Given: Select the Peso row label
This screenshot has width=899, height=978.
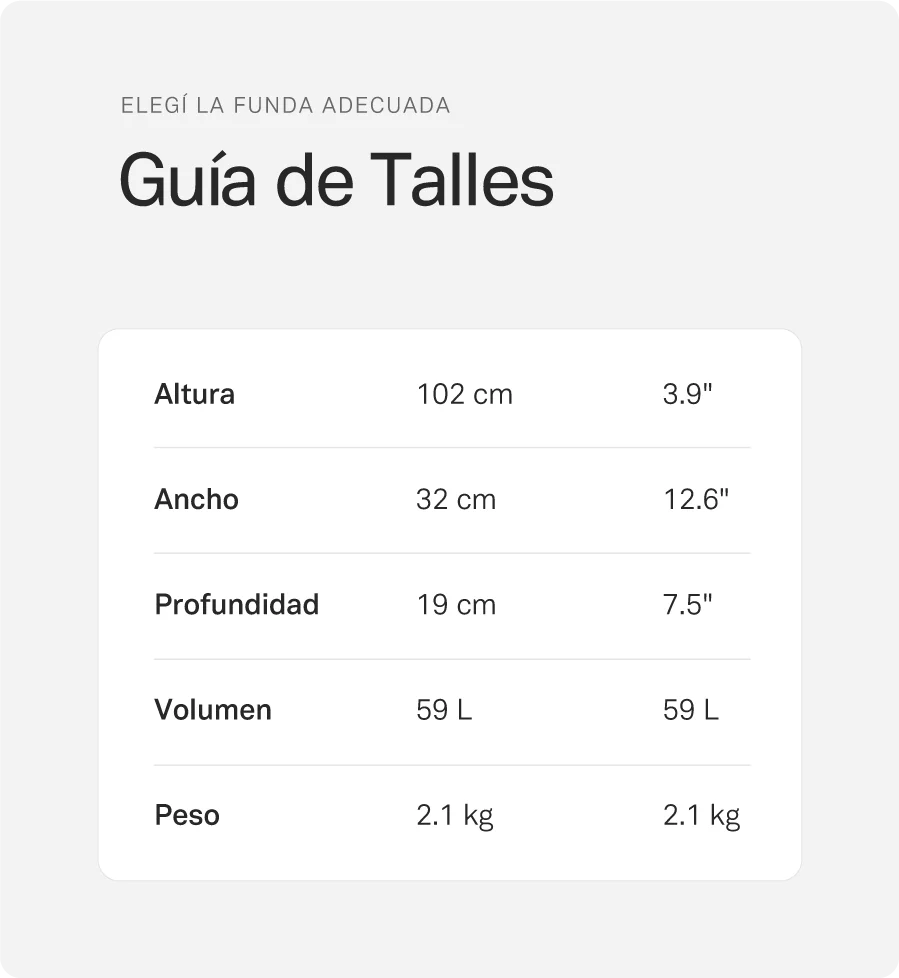Looking at the screenshot, I should tap(187, 815).
